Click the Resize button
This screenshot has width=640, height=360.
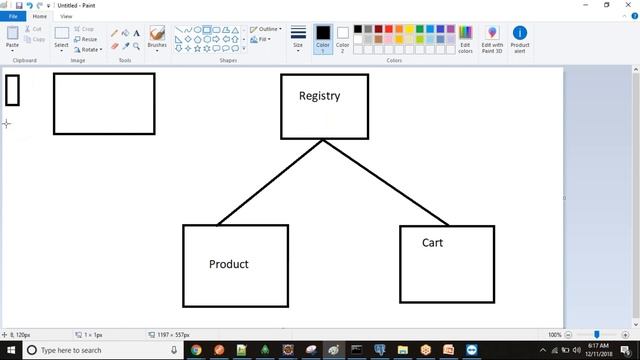(x=86, y=39)
